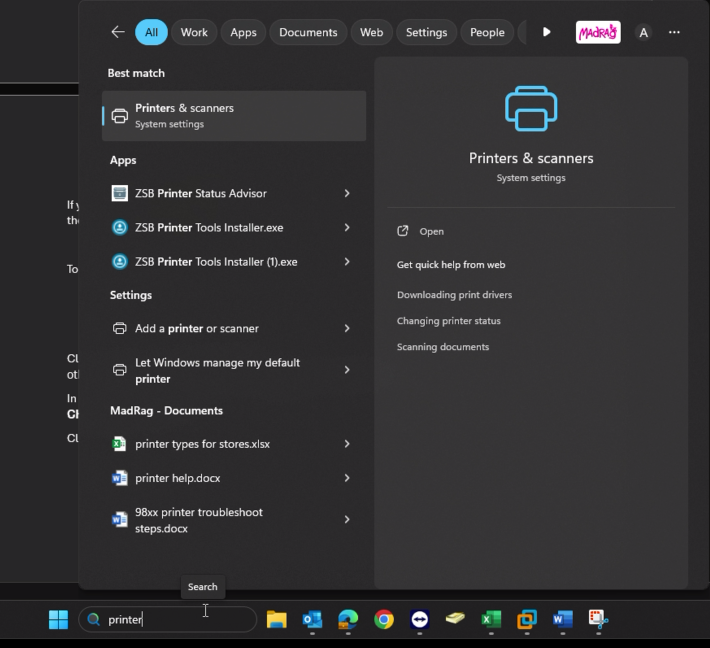
Task: Click Windows Start button on taskbar
Action: (x=58, y=619)
